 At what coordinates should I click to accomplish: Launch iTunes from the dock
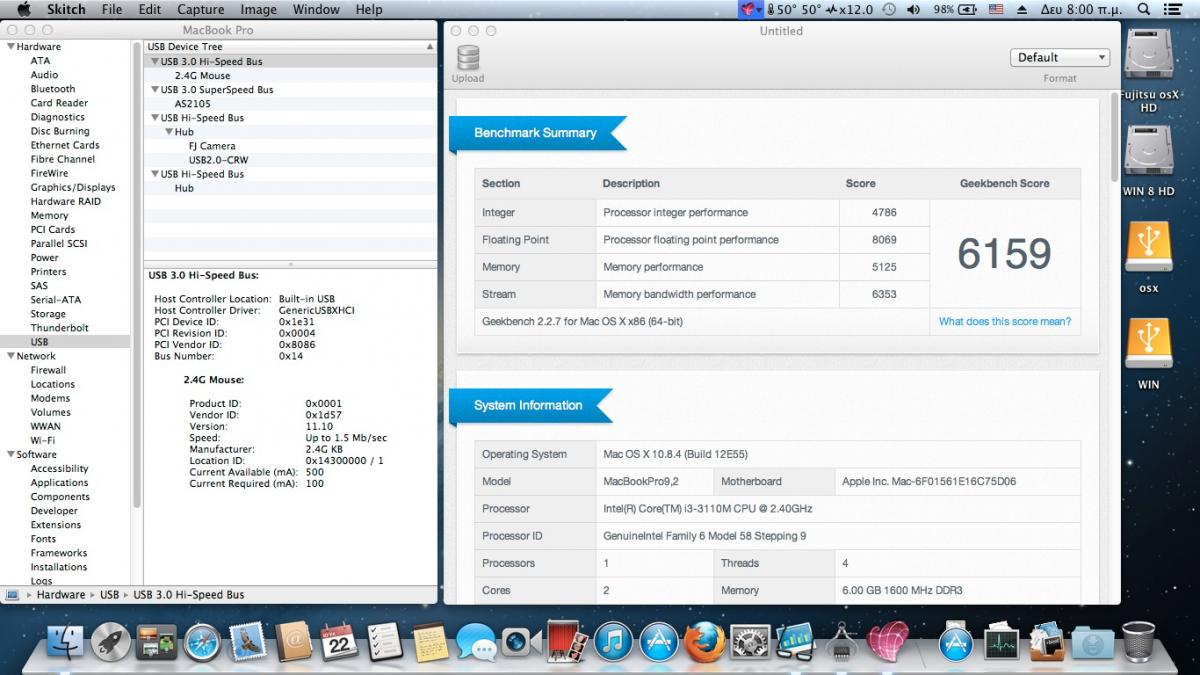tap(613, 641)
